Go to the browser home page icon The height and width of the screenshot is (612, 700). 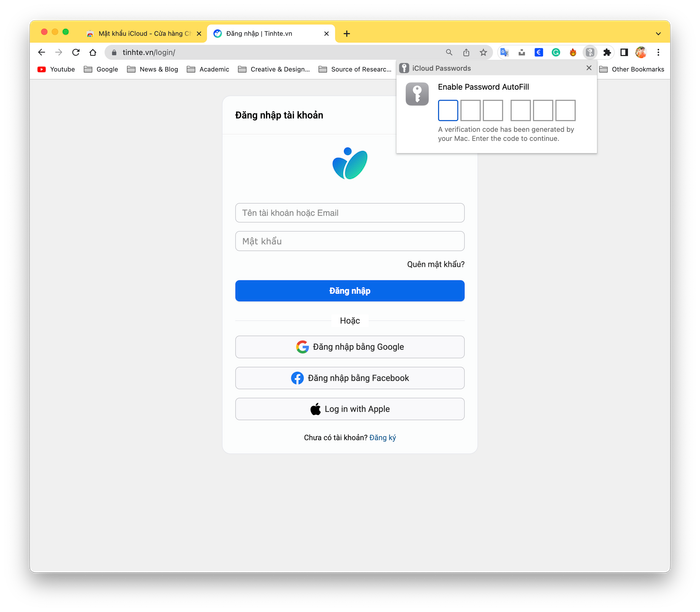(x=93, y=52)
